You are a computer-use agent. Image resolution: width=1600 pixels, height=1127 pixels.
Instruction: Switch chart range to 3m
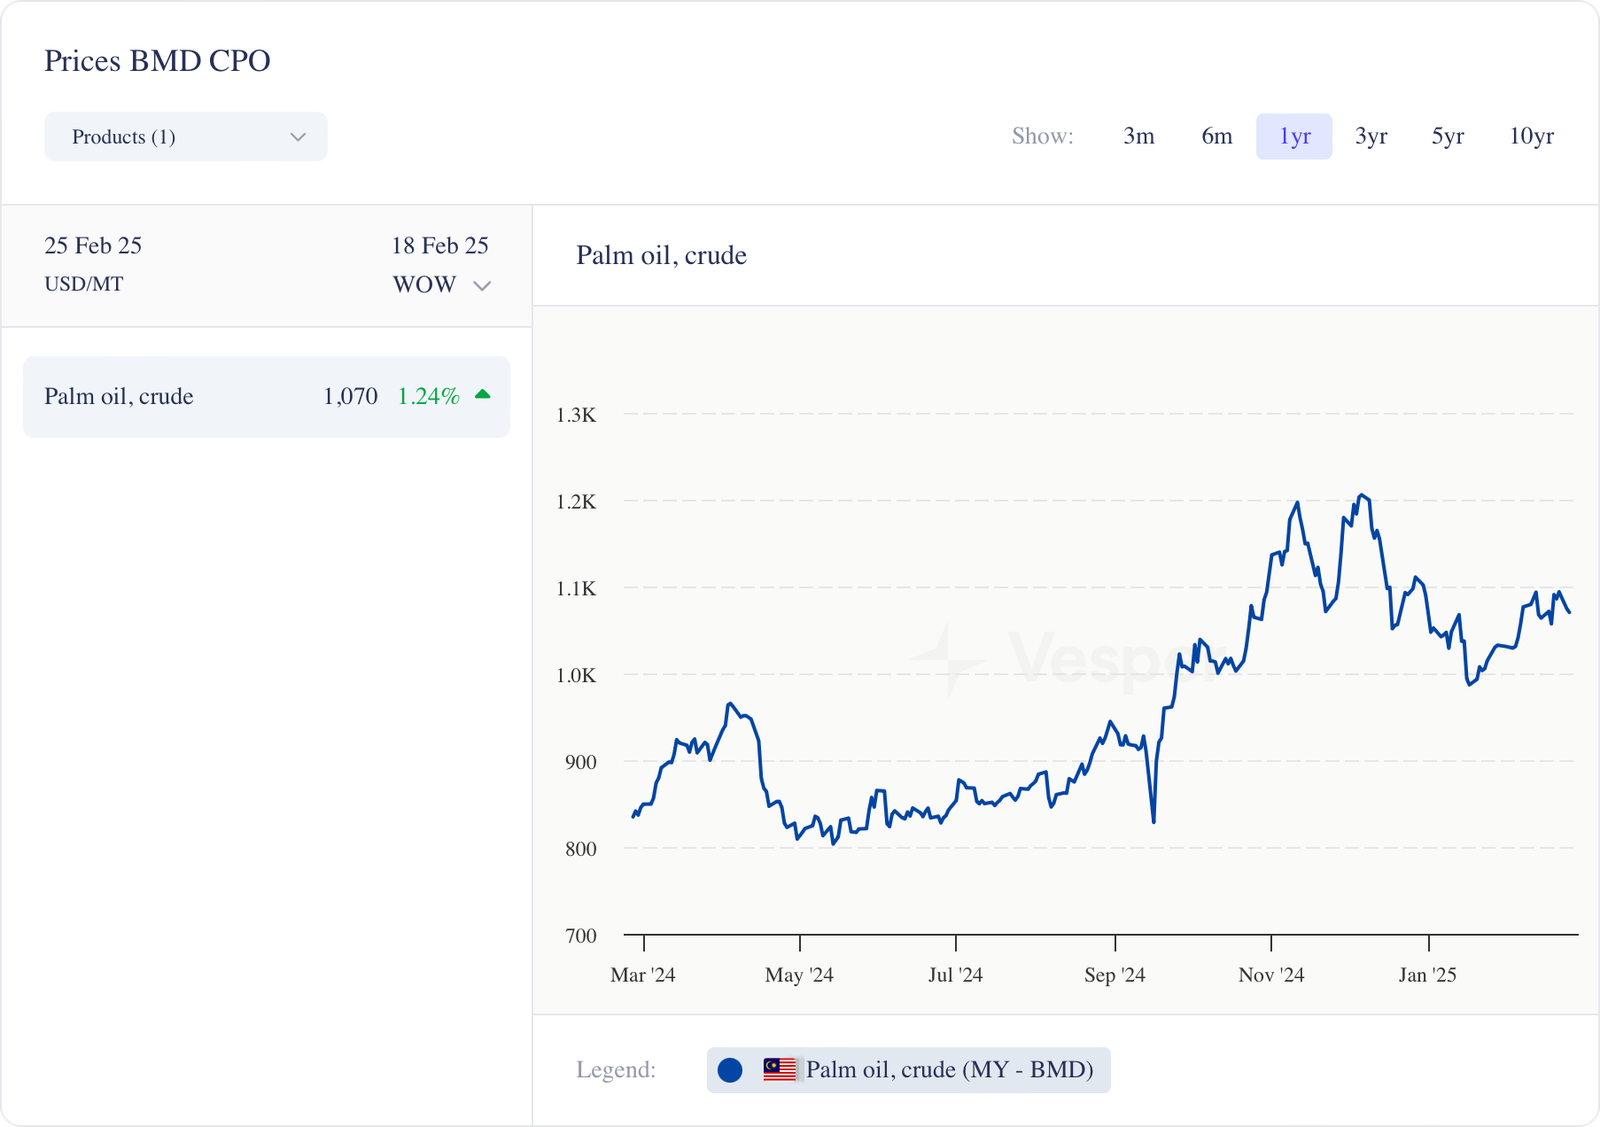(x=1138, y=136)
